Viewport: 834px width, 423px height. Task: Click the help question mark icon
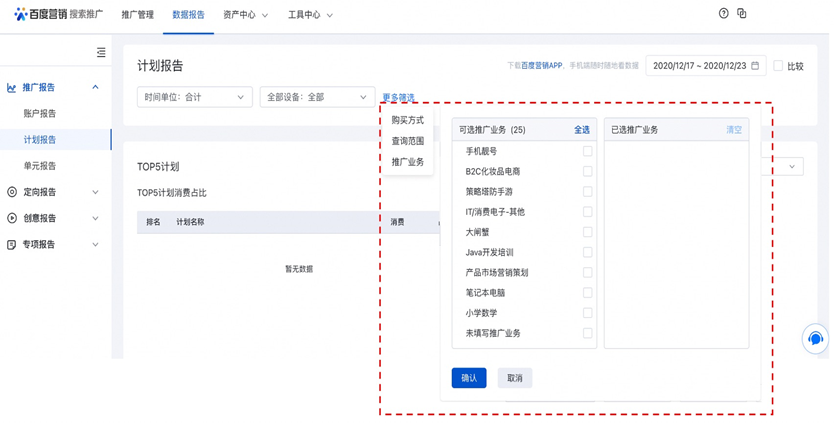723,14
